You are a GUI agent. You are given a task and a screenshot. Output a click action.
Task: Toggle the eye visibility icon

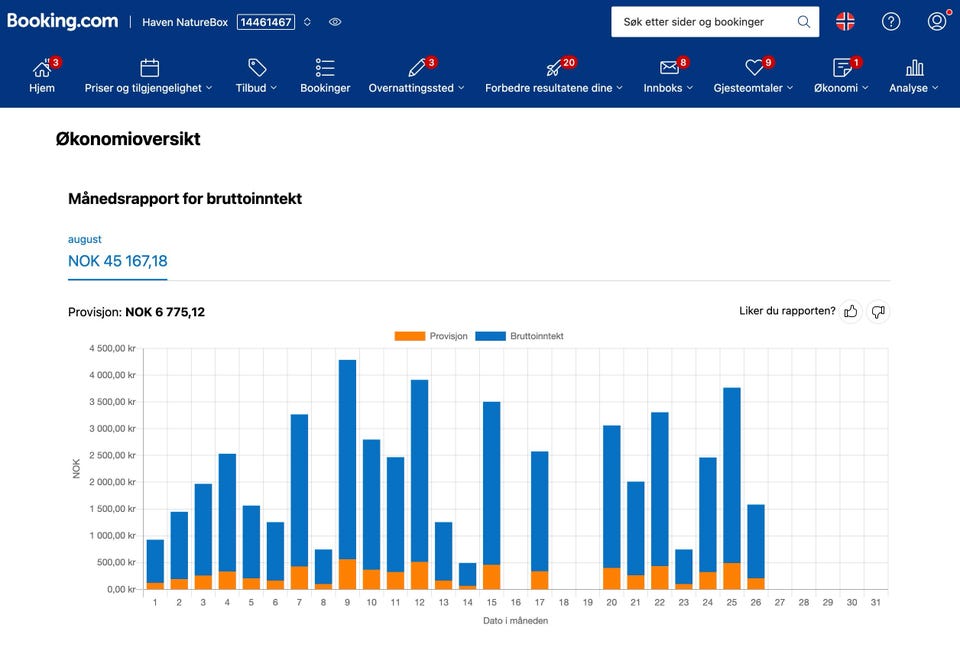[x=335, y=22]
